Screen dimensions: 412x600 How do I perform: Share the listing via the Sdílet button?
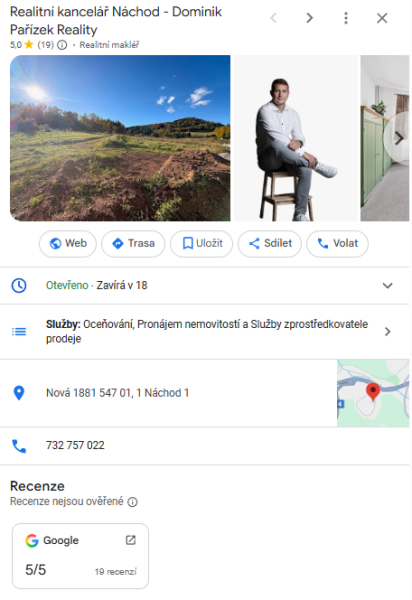(x=270, y=243)
